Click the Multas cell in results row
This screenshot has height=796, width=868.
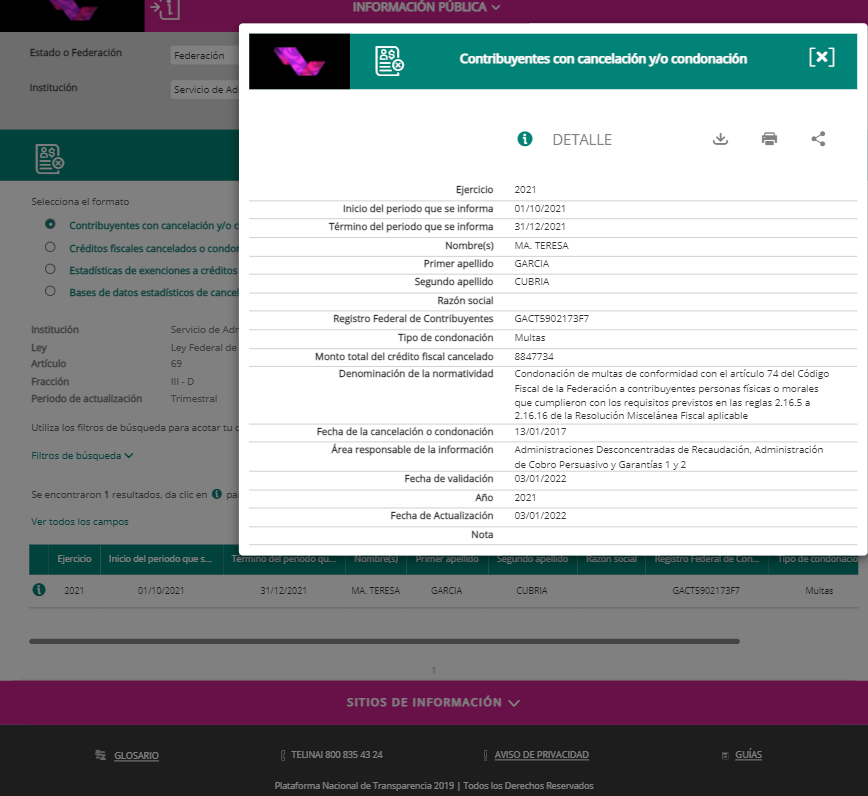[819, 591]
